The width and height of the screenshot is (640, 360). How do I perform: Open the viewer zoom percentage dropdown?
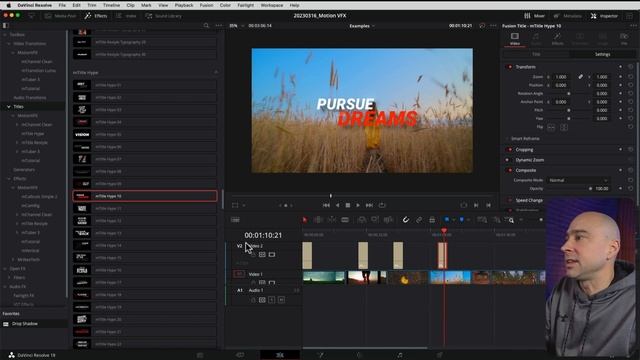[237, 26]
